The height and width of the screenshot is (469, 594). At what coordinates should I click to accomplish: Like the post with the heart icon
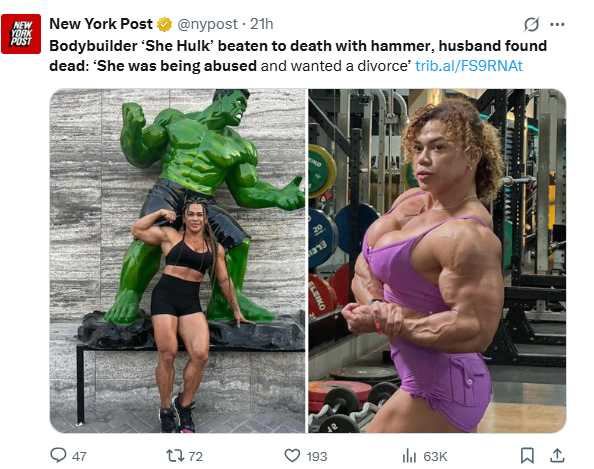click(292, 455)
